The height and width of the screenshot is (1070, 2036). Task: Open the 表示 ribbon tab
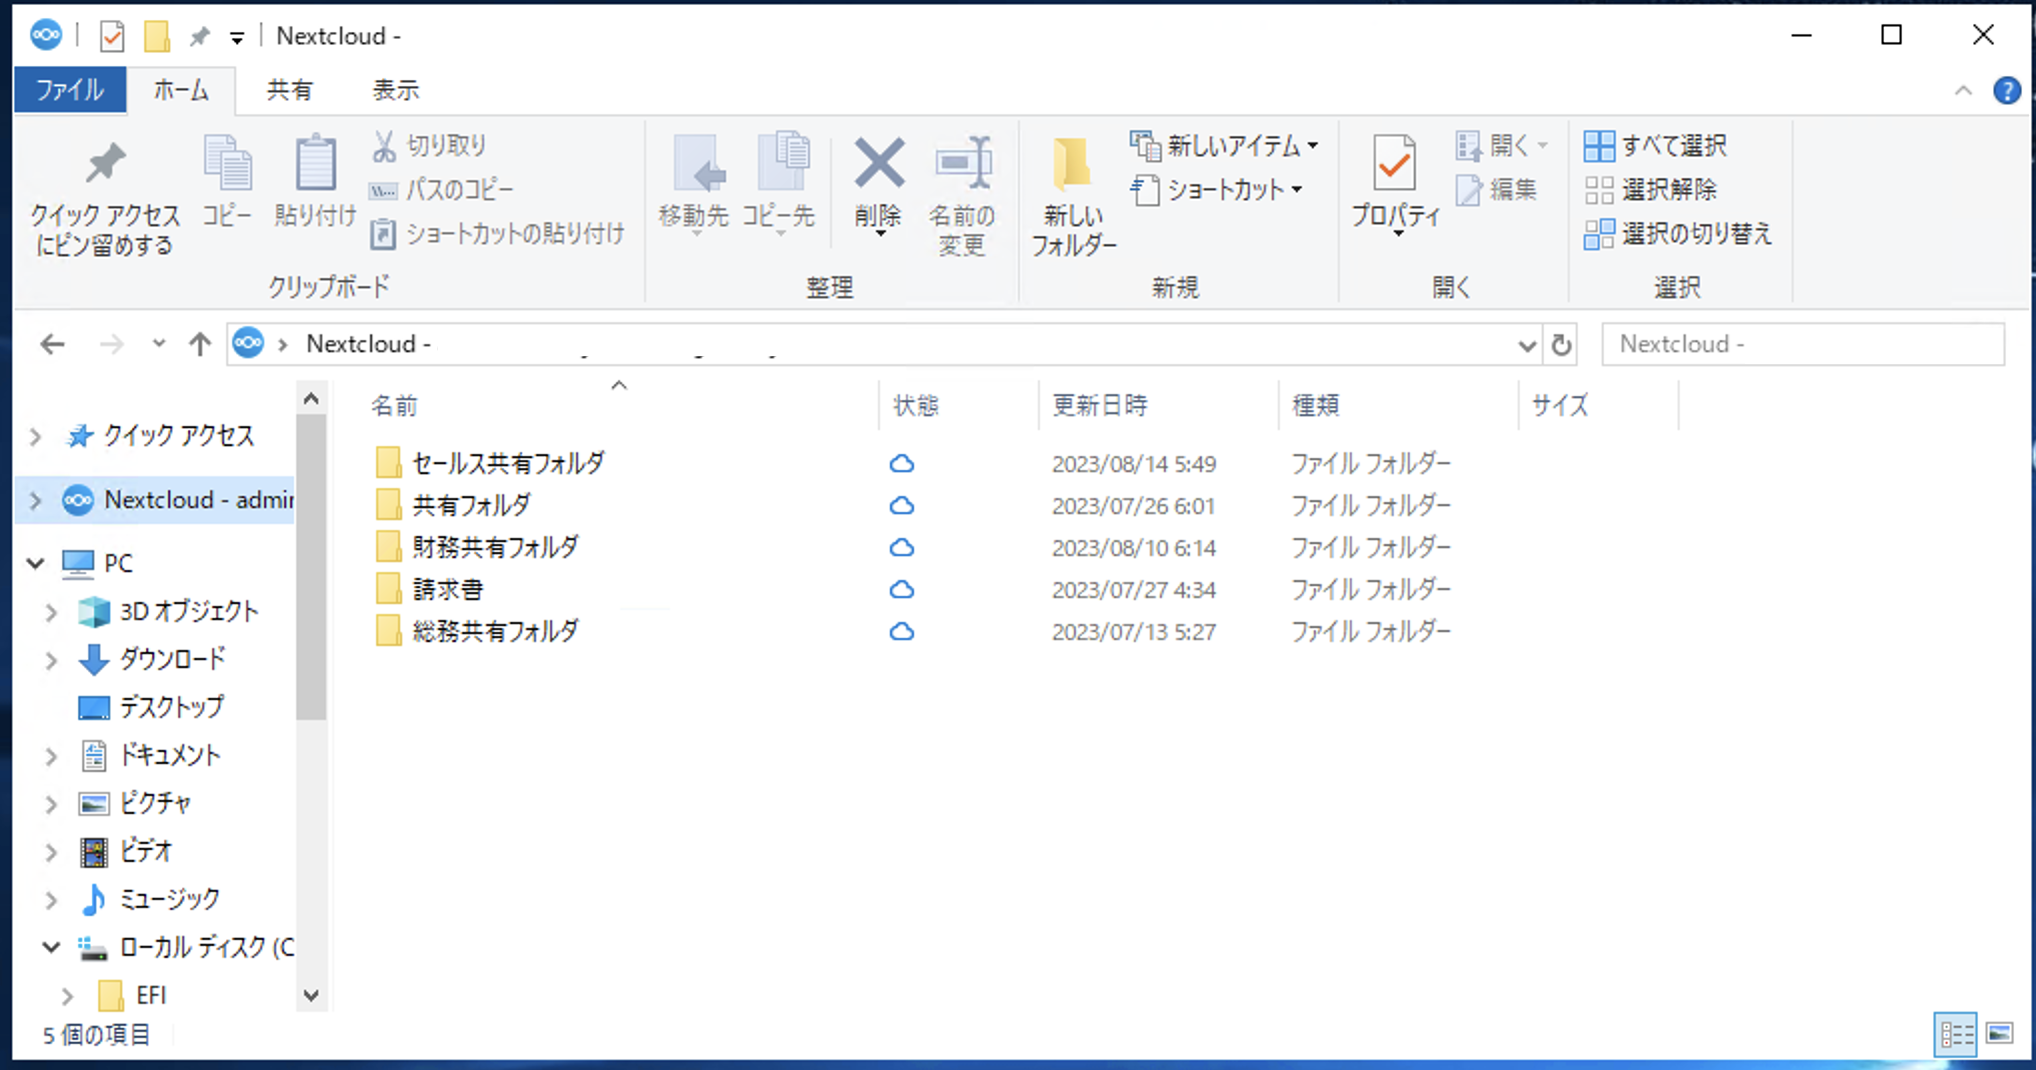pyautogui.click(x=395, y=90)
